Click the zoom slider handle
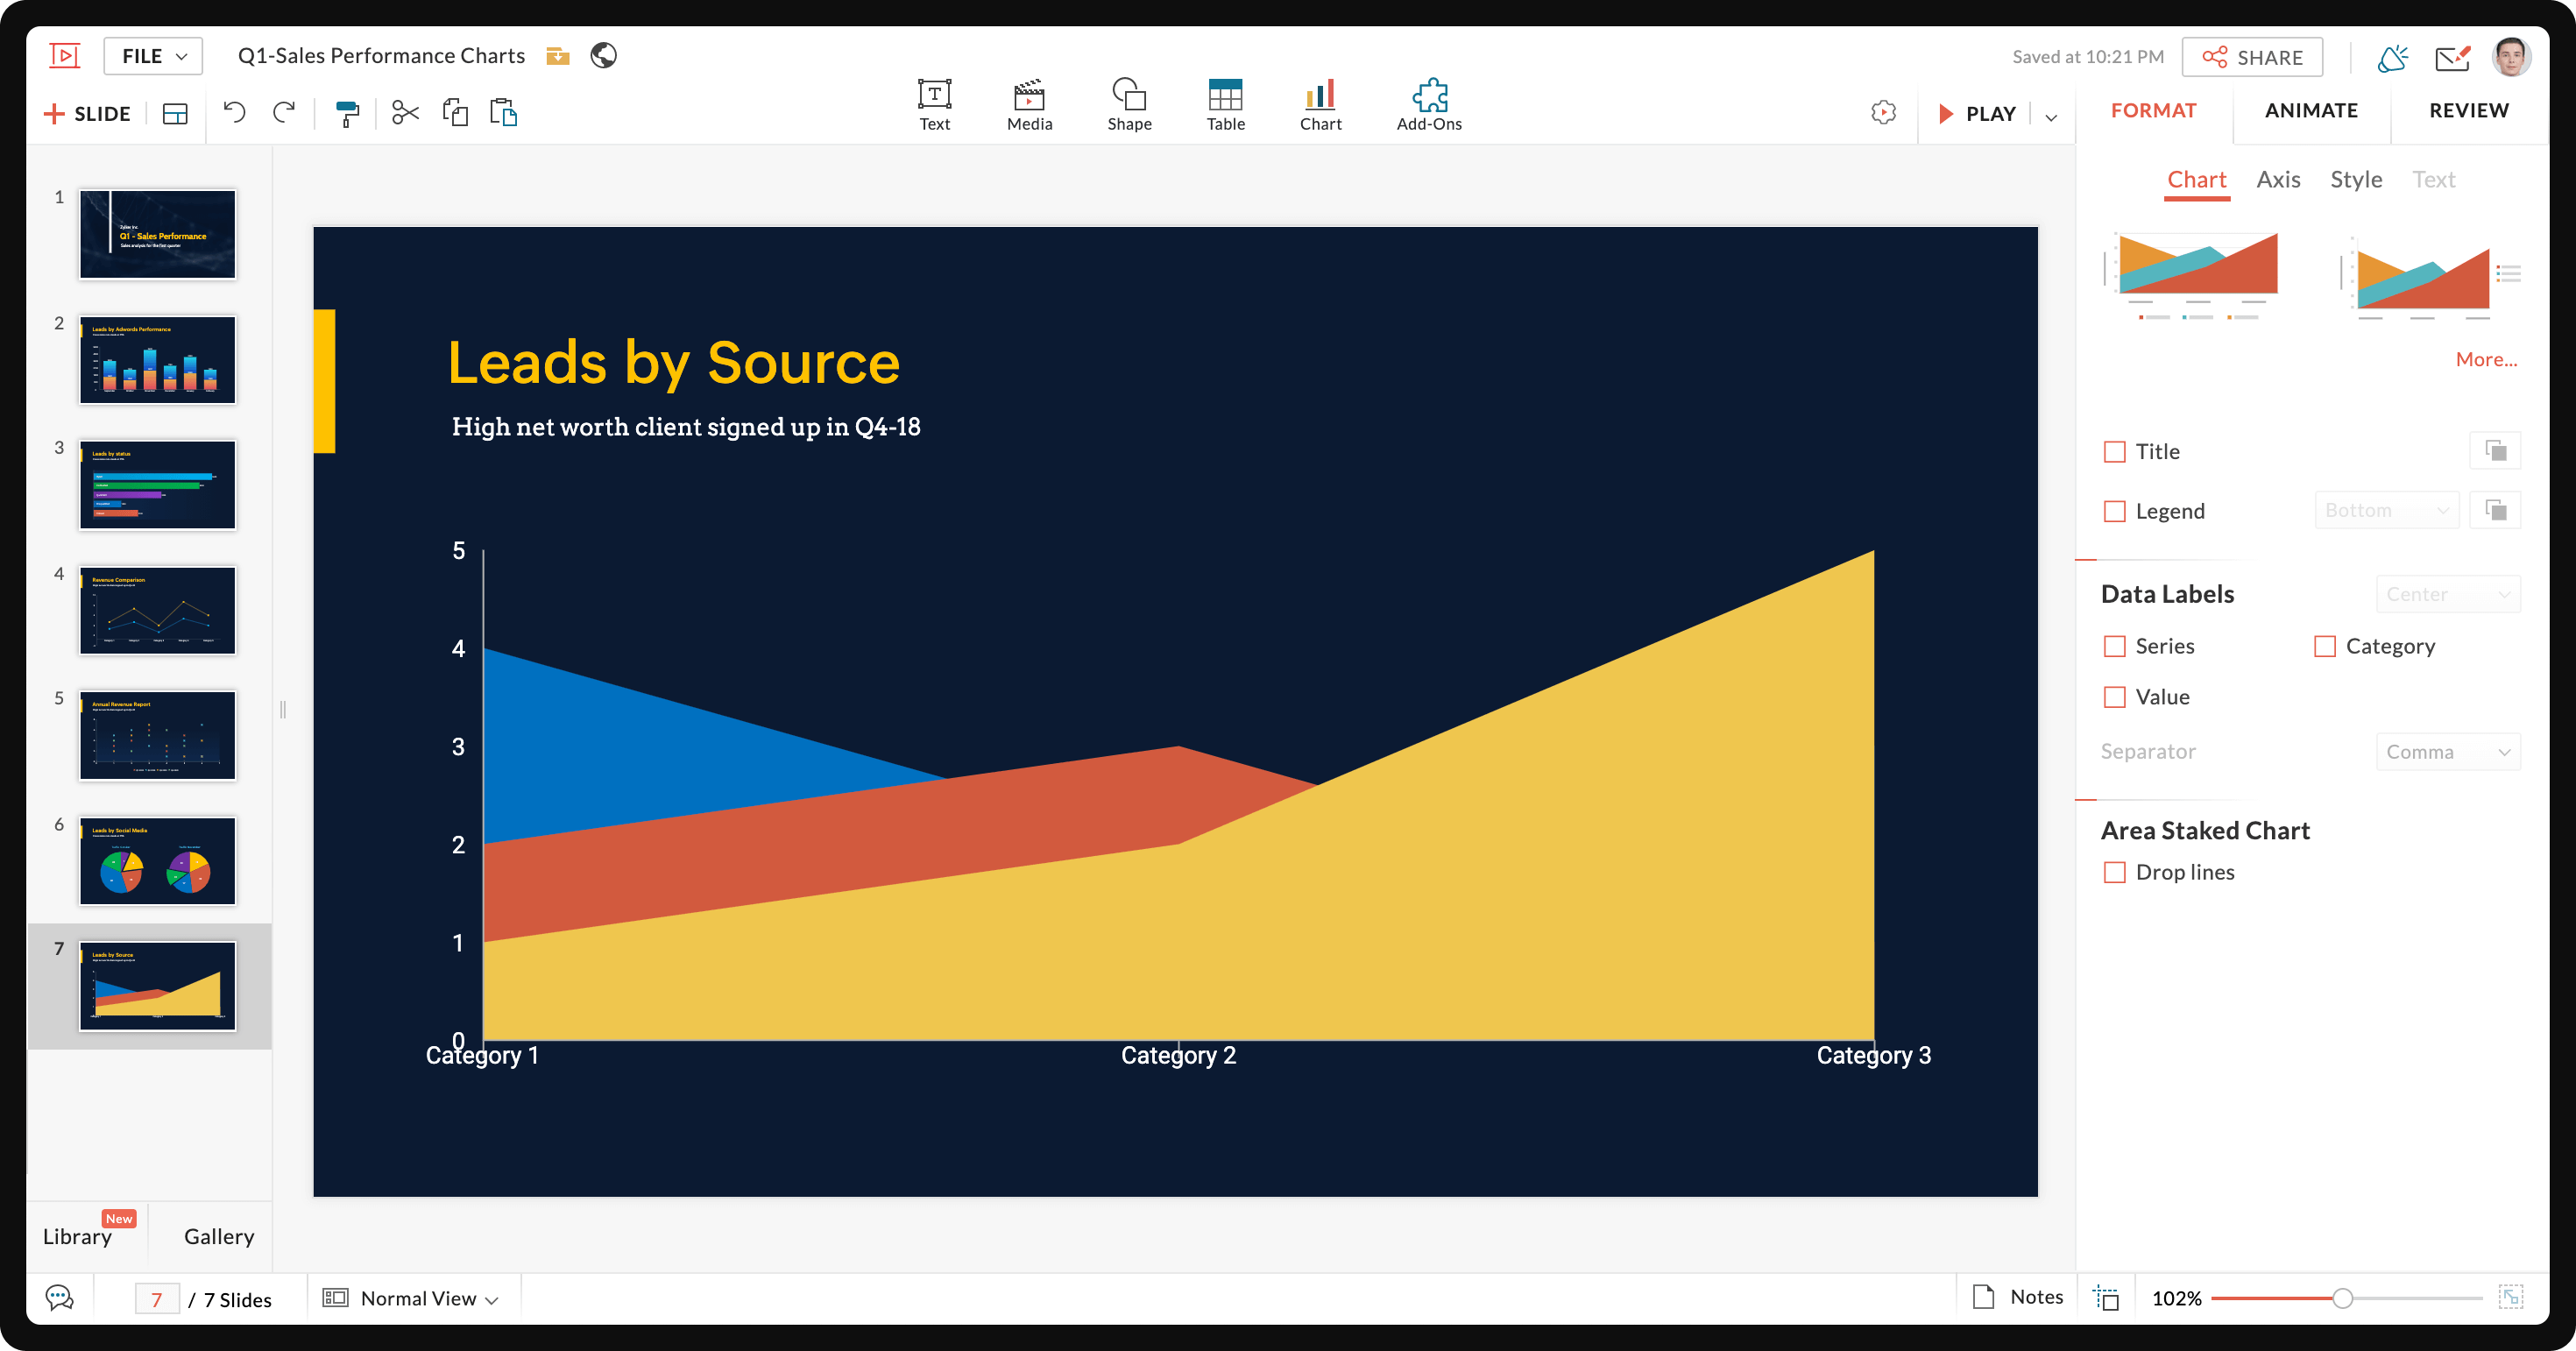Screen dimensions: 2576x1351 2341,1298
